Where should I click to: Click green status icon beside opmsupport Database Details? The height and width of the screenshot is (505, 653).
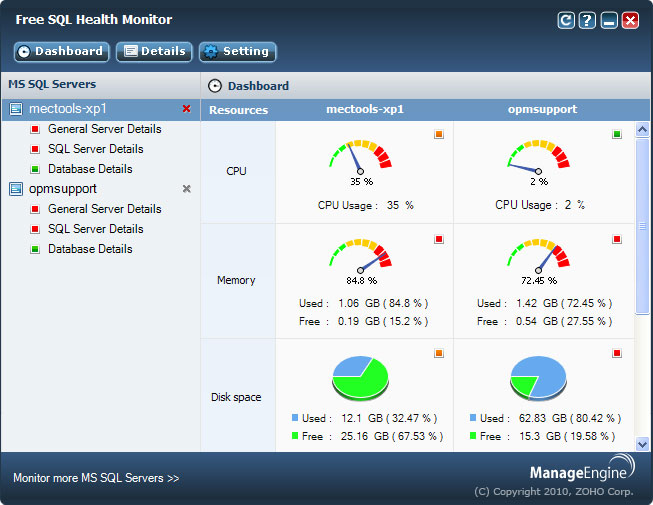pyautogui.click(x=35, y=249)
